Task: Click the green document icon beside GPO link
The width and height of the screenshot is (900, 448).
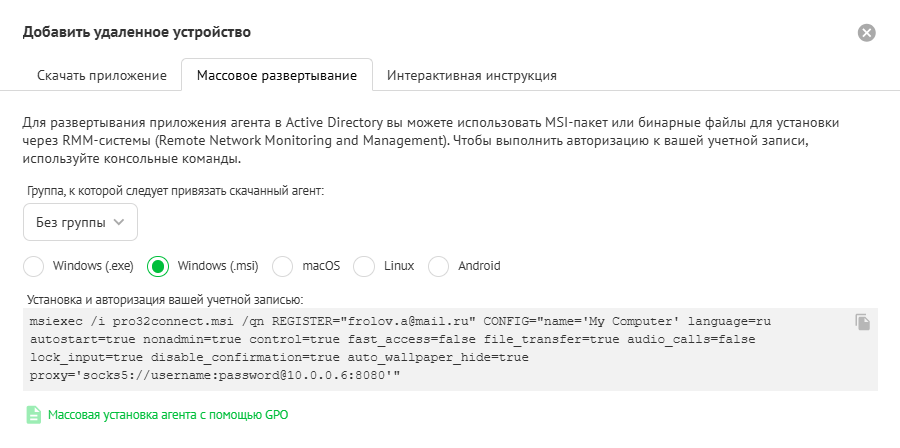Action: coord(34,414)
